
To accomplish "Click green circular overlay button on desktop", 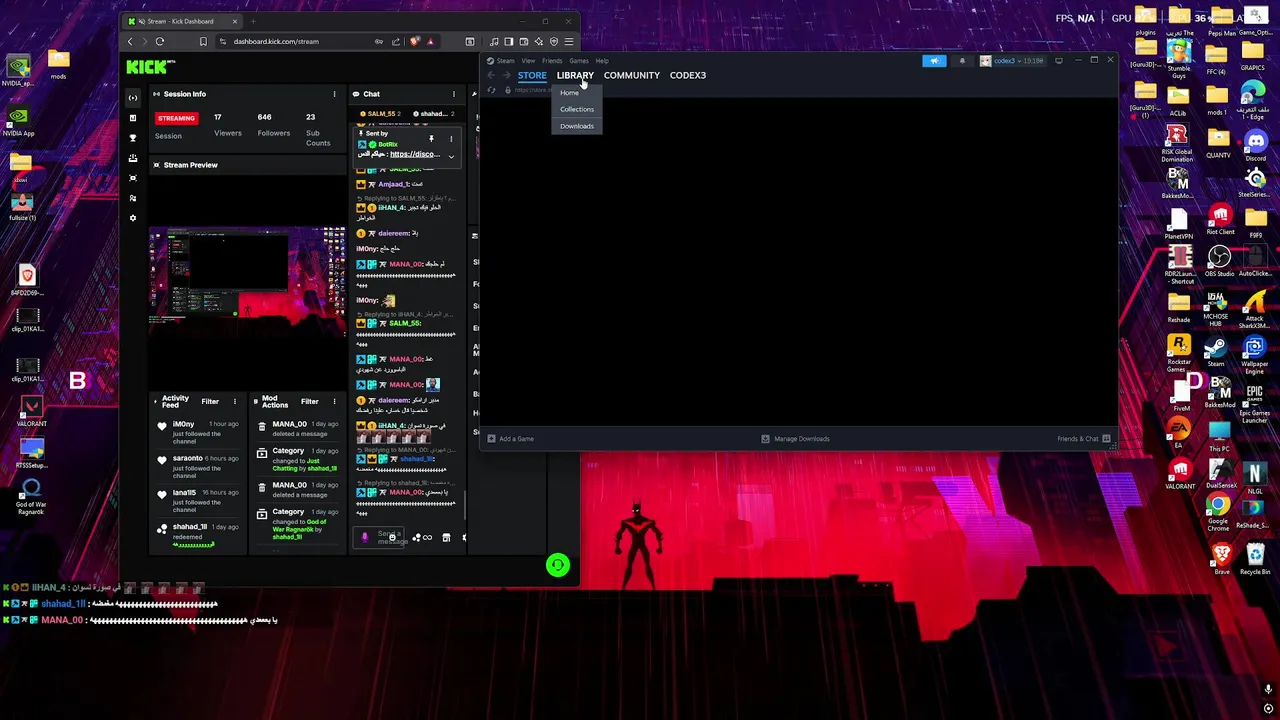I will 558,566.
